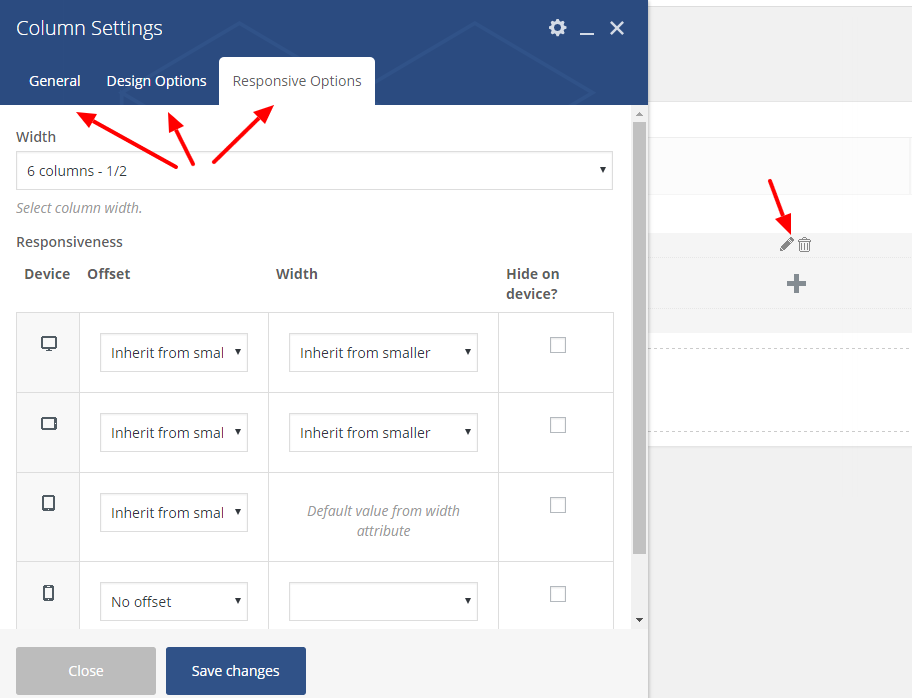
Task: Click the 'Hide on device?' column header
Action: [532, 284]
